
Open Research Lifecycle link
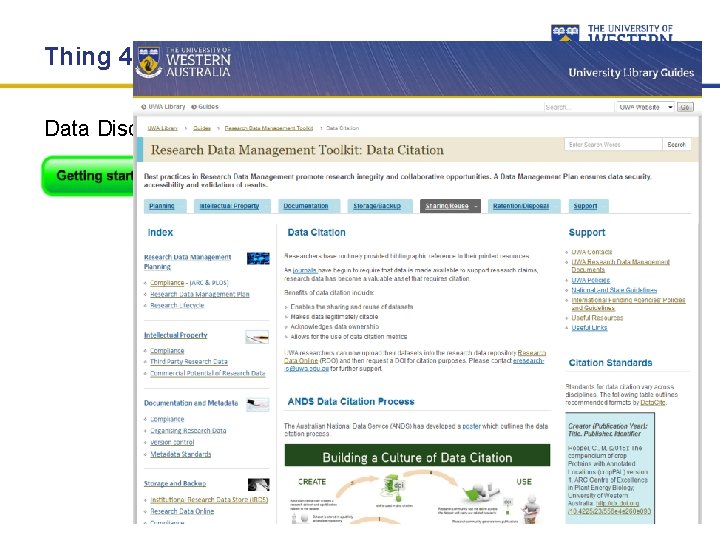(177, 305)
